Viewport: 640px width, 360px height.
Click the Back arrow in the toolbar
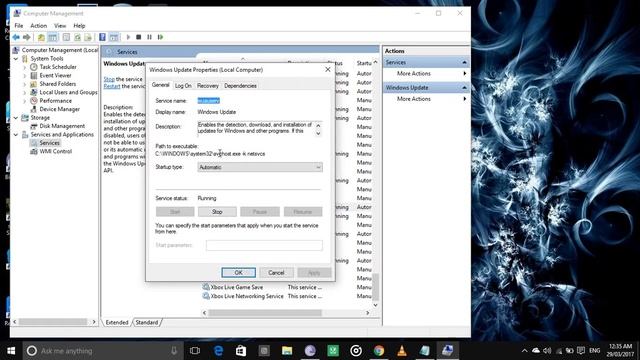click(x=16, y=37)
